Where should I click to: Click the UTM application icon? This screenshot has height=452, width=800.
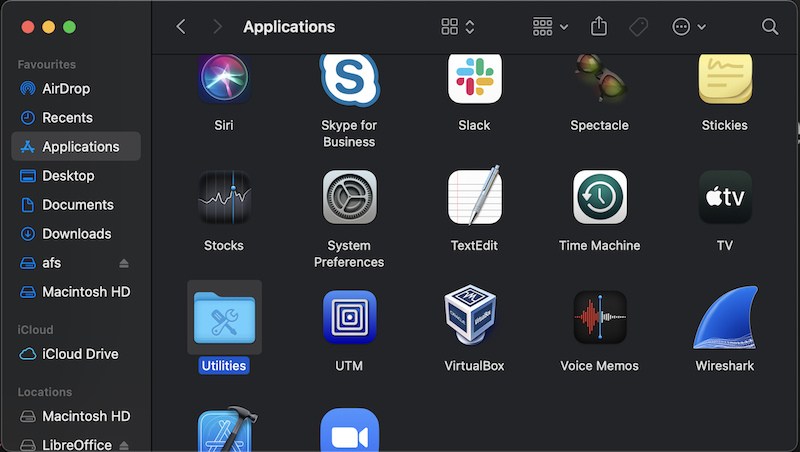tap(349, 318)
